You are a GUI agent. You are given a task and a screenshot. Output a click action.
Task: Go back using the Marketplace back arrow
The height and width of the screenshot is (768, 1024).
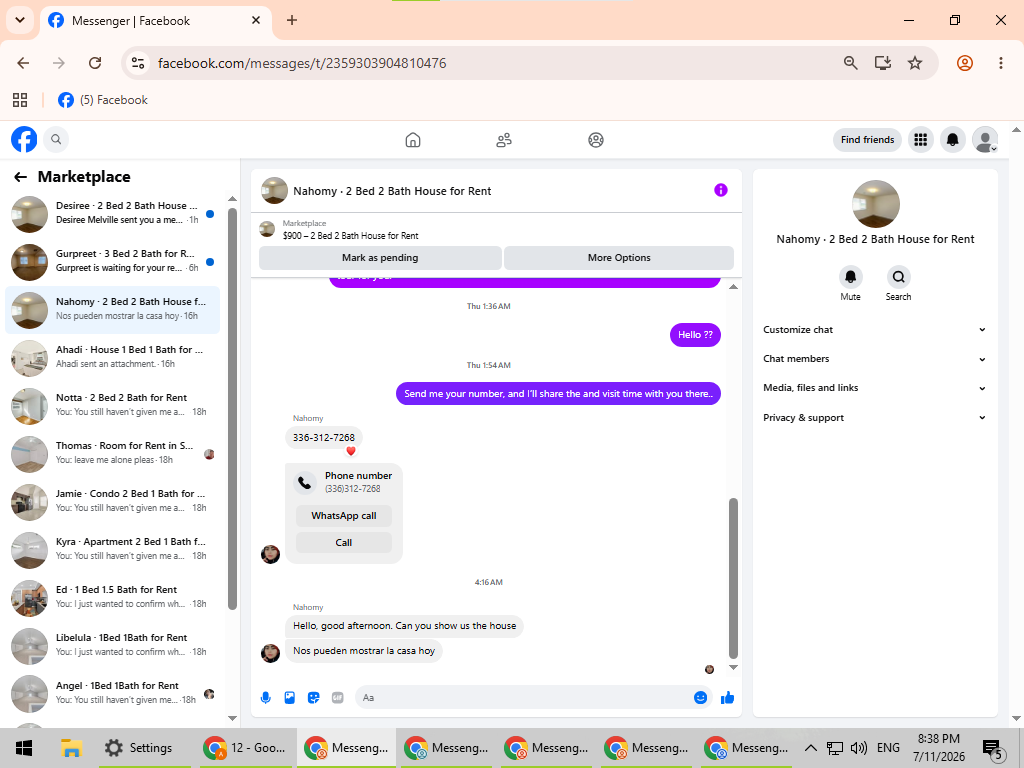coord(20,177)
